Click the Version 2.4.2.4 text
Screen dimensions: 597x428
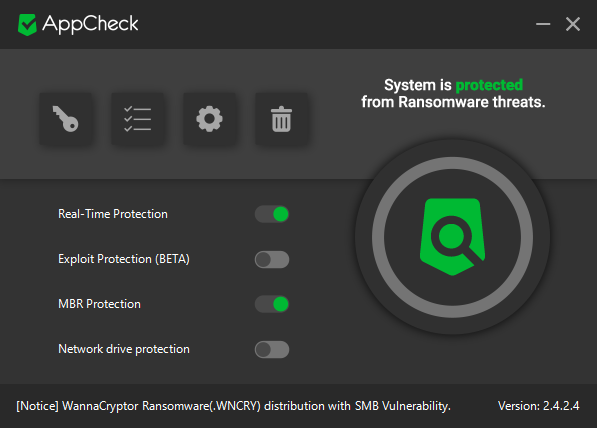click(539, 406)
